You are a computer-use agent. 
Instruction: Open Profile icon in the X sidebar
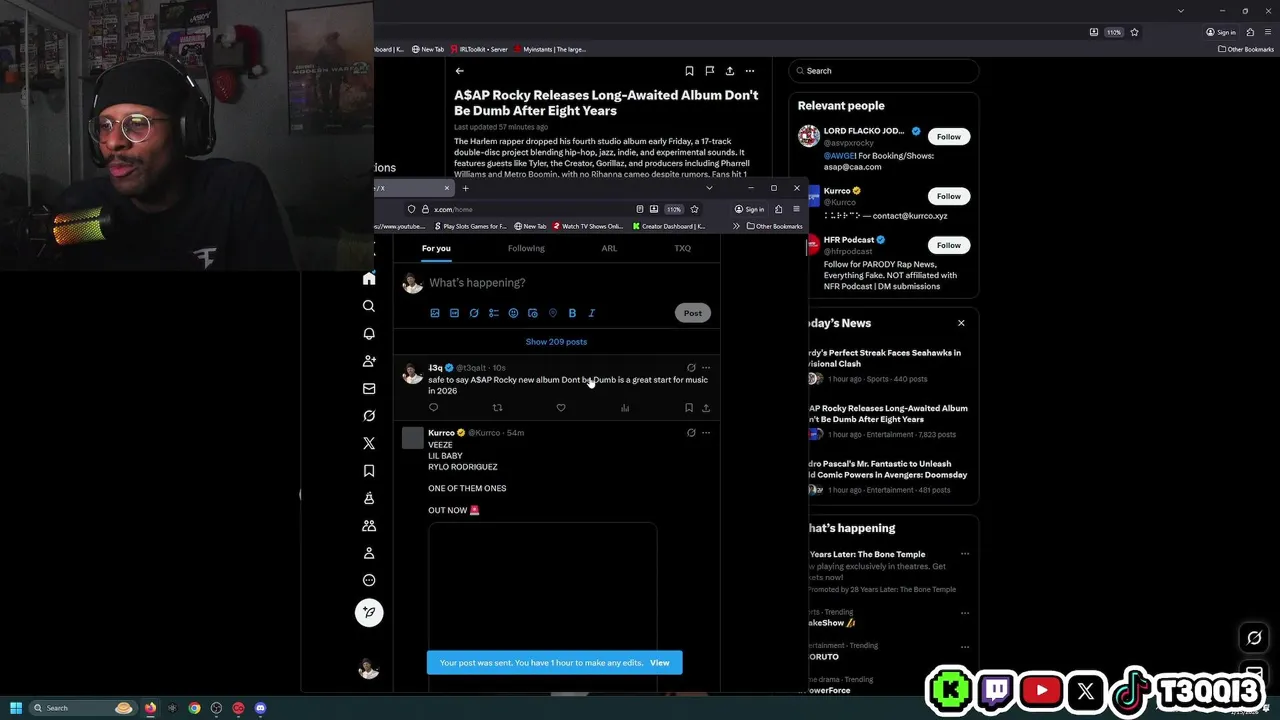click(x=369, y=553)
